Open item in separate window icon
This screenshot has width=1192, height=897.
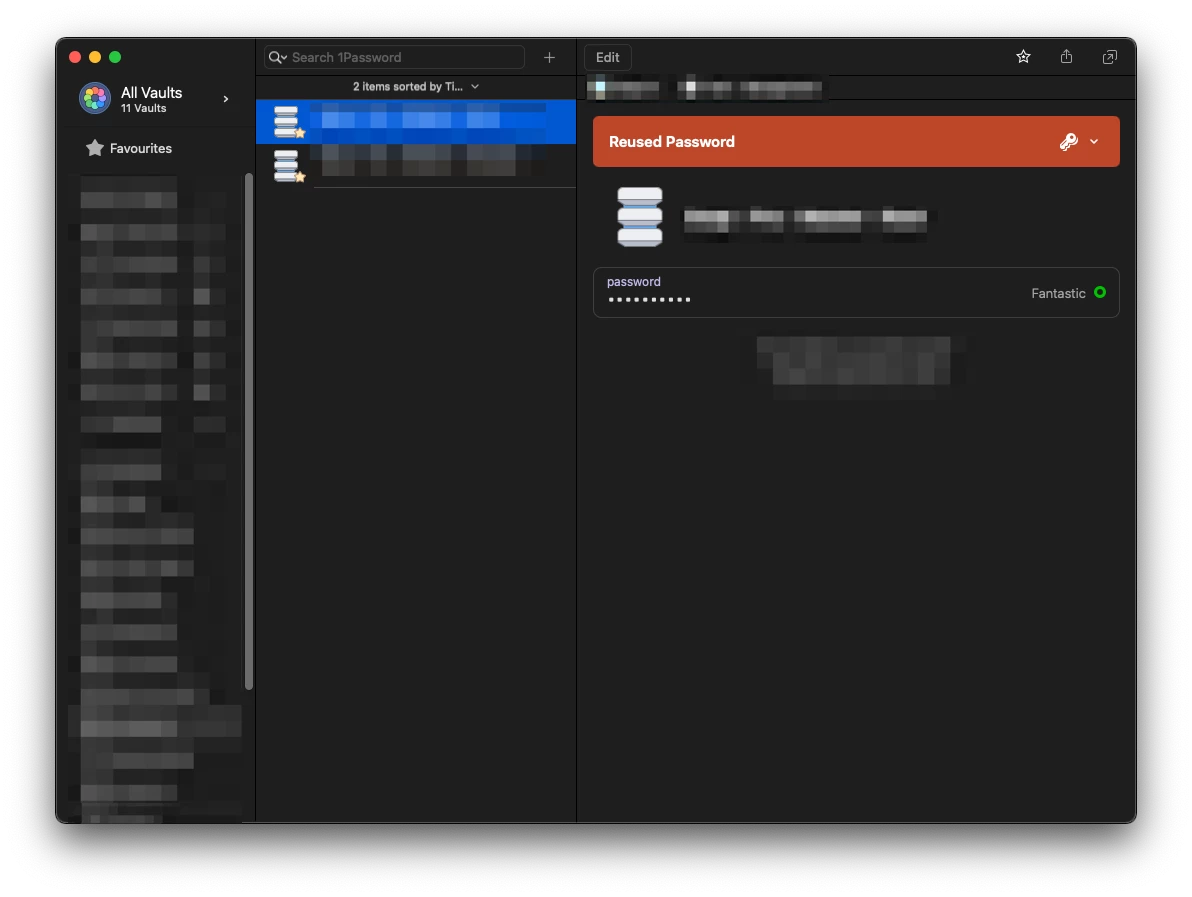[x=1110, y=57]
